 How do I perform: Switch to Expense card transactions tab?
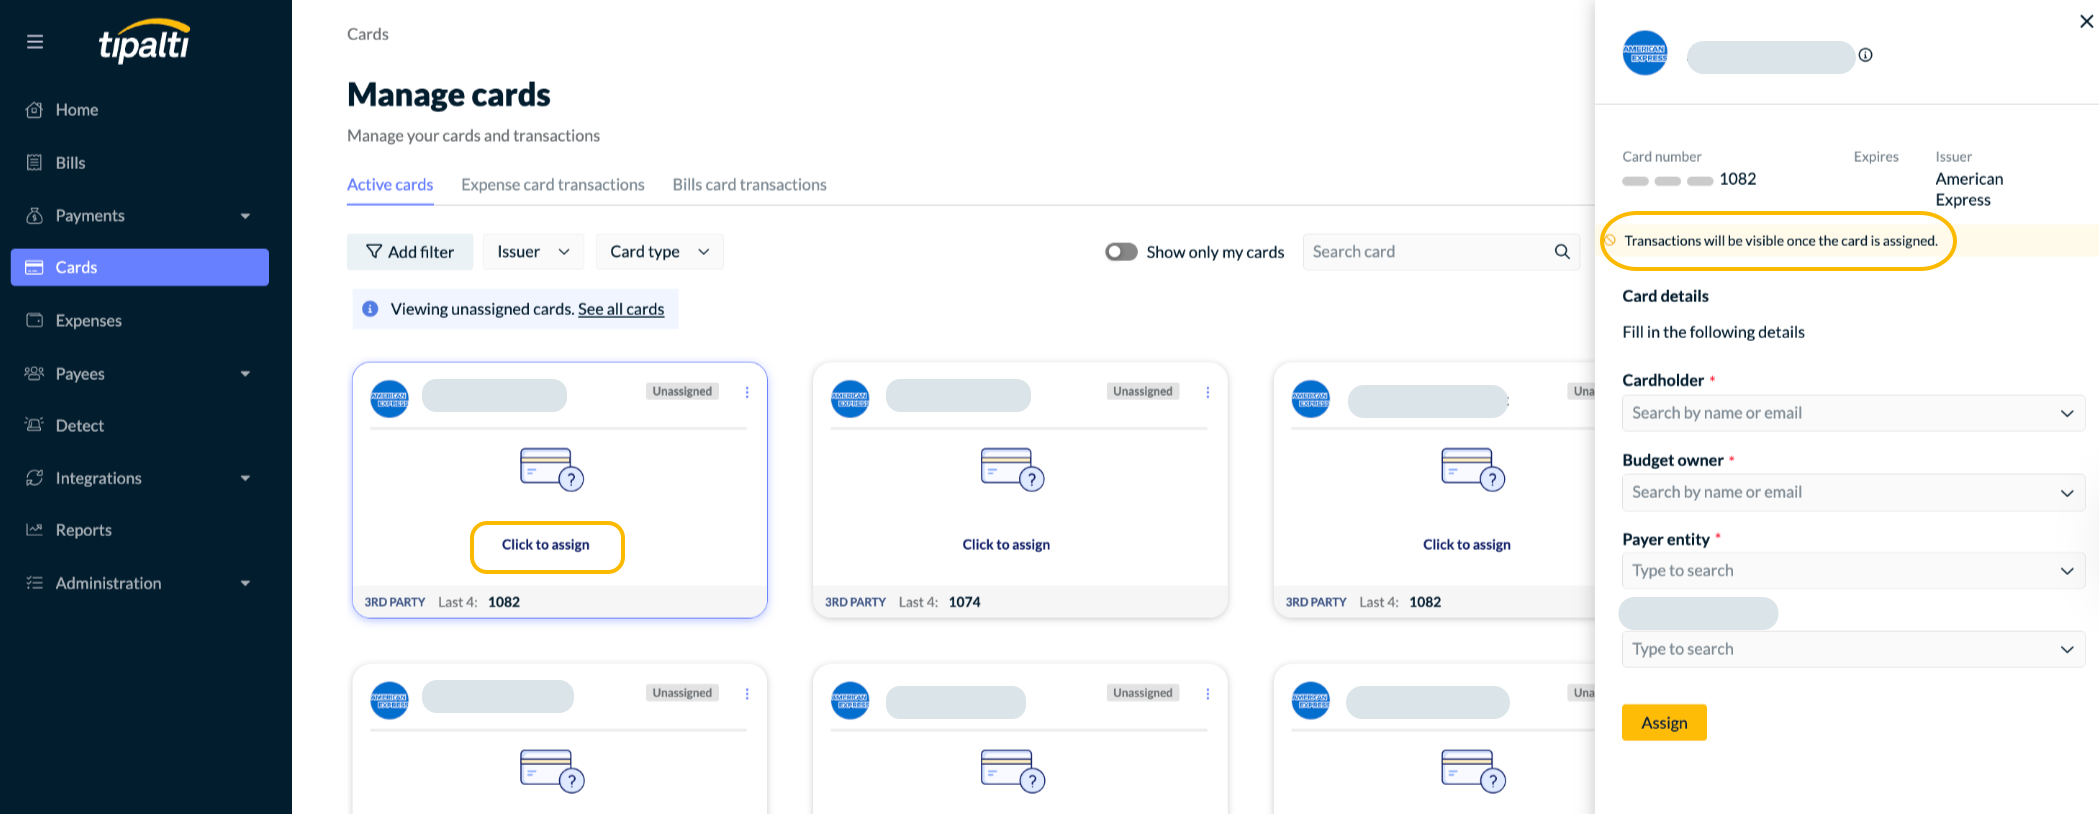[552, 185]
